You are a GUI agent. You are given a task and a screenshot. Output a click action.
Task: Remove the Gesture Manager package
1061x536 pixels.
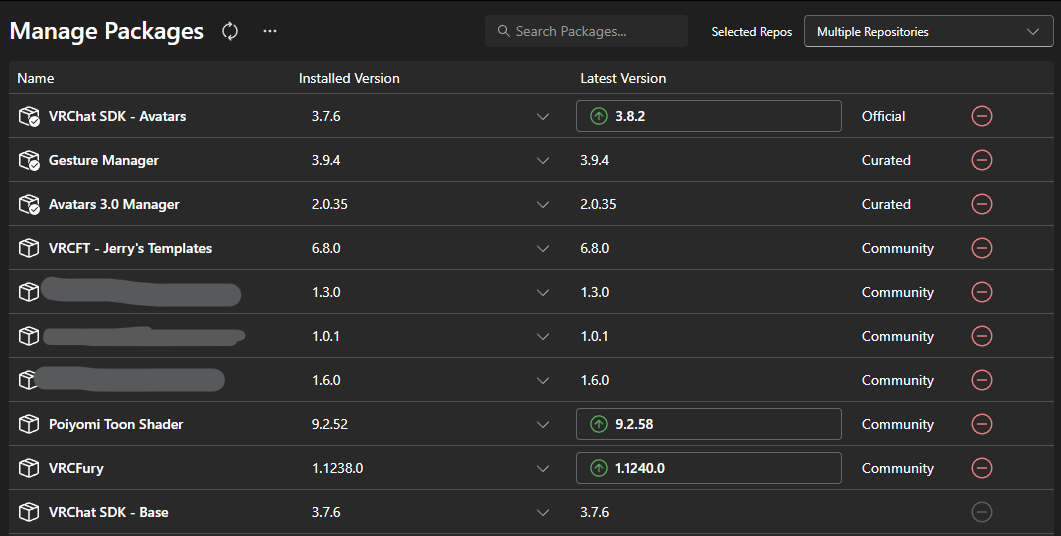(x=982, y=160)
